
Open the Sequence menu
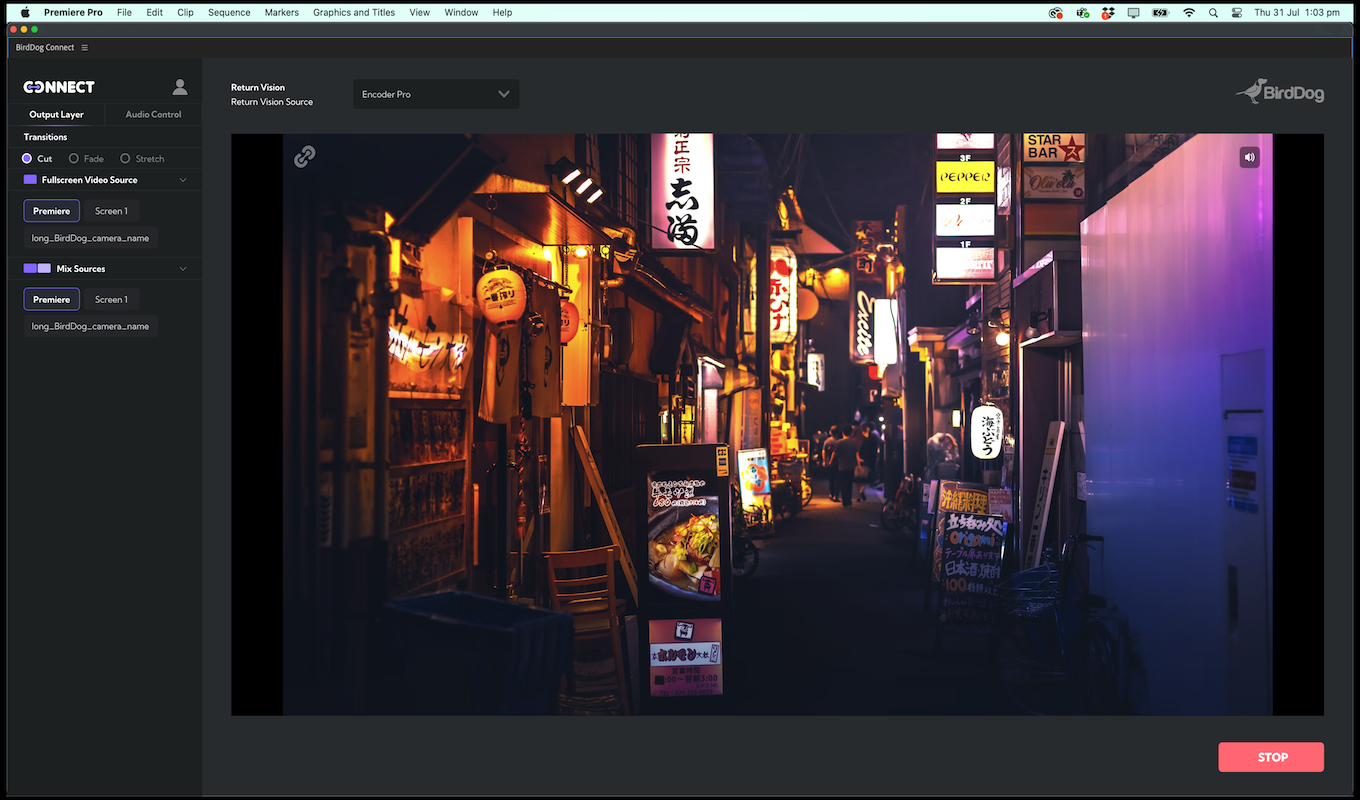(x=229, y=13)
